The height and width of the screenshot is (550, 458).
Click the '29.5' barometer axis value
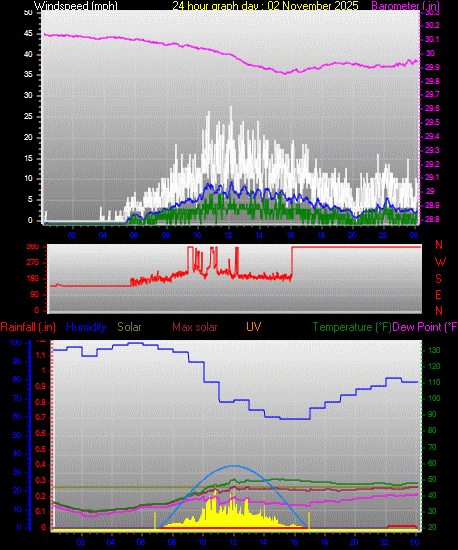coord(432,122)
